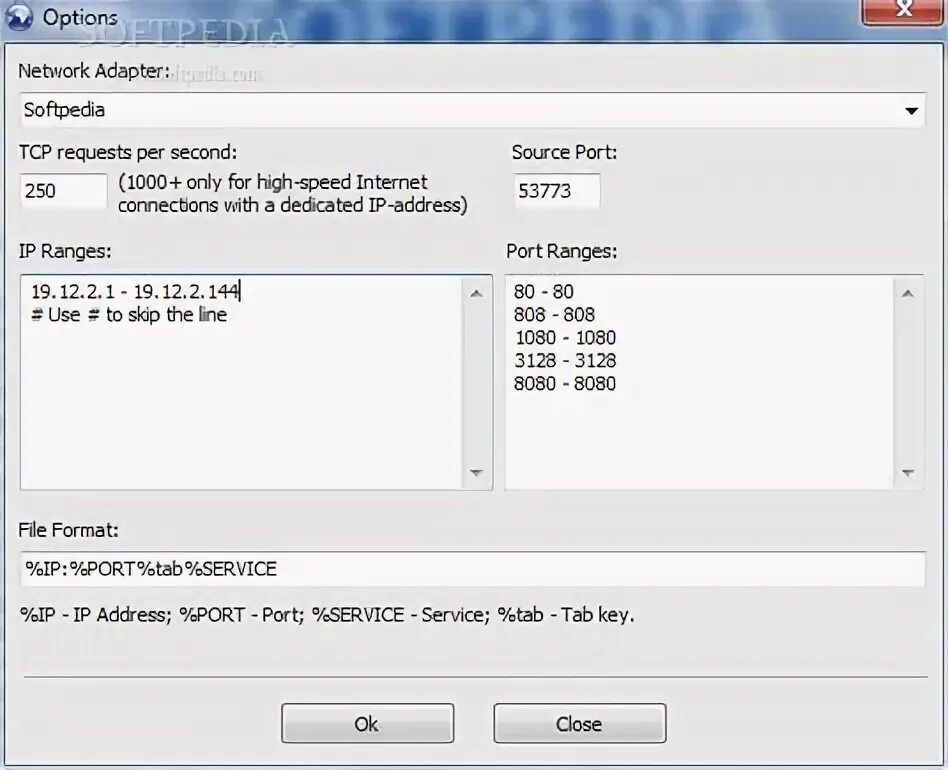Click the IP Ranges scroll down arrow
The image size is (948, 770).
[476, 473]
